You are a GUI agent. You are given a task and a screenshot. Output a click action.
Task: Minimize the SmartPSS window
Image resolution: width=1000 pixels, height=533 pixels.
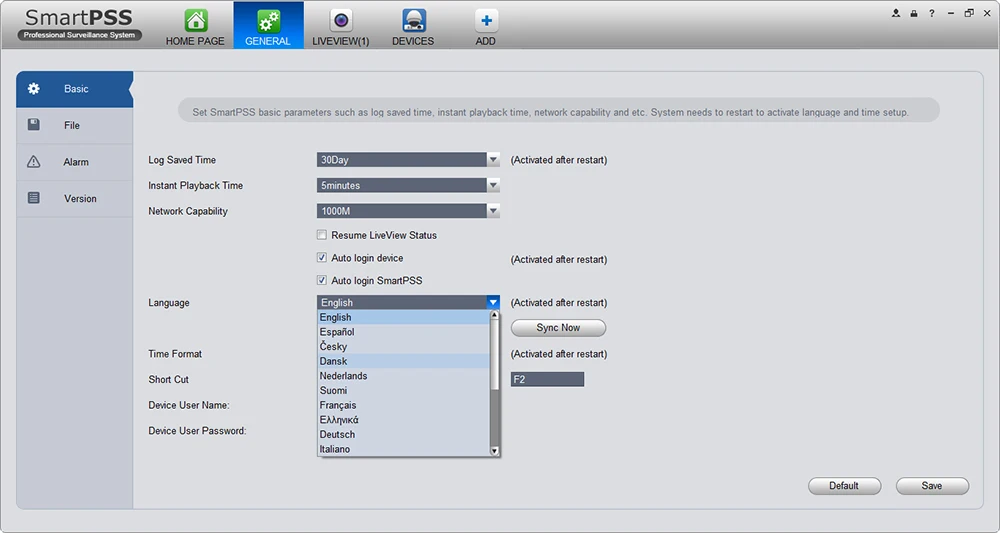[x=951, y=13]
